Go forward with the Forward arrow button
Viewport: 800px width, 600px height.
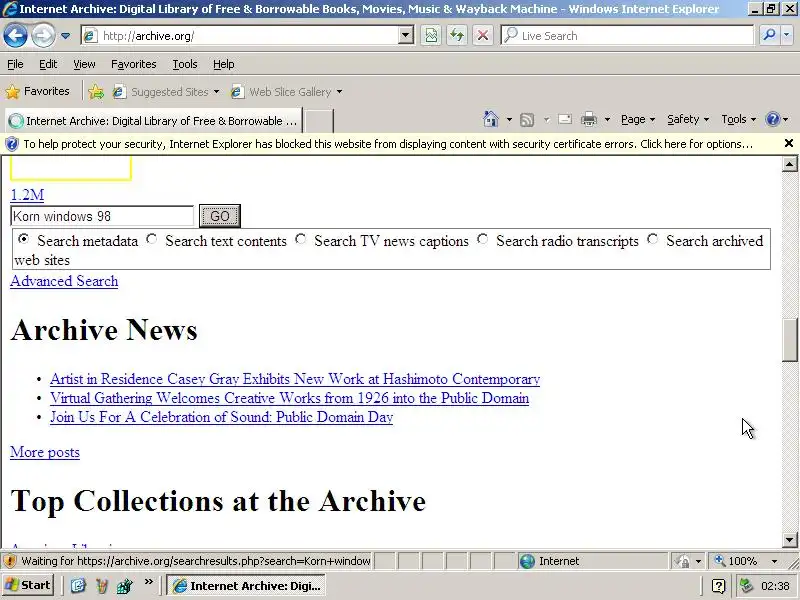coord(43,36)
